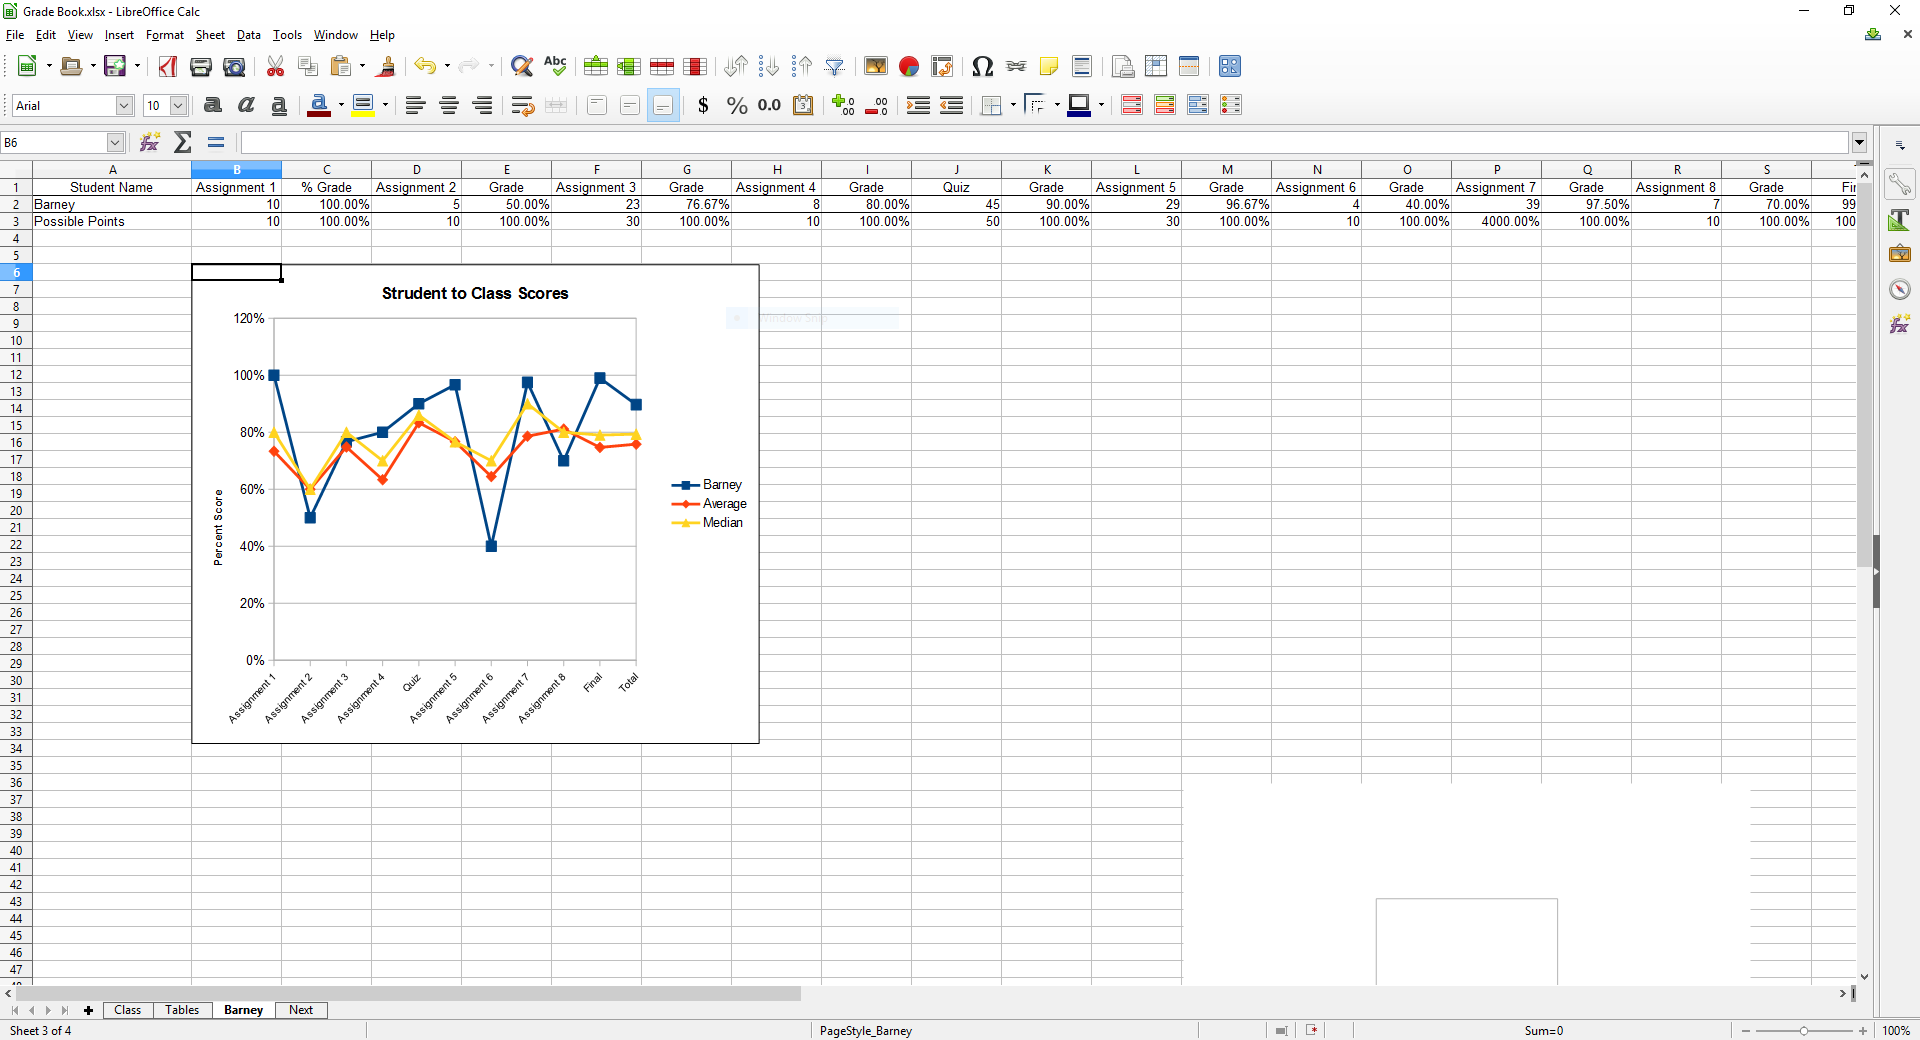1920x1040 pixels.
Task: Open the Data menu
Action: 248,35
